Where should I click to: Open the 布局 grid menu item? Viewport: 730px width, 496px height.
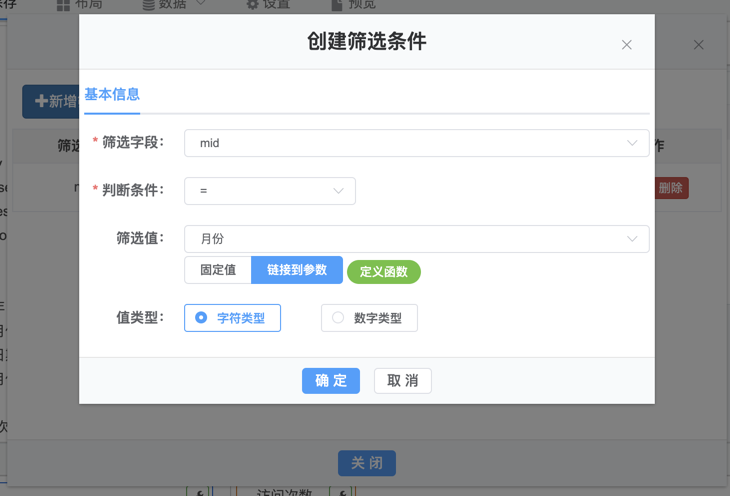[80, 4]
